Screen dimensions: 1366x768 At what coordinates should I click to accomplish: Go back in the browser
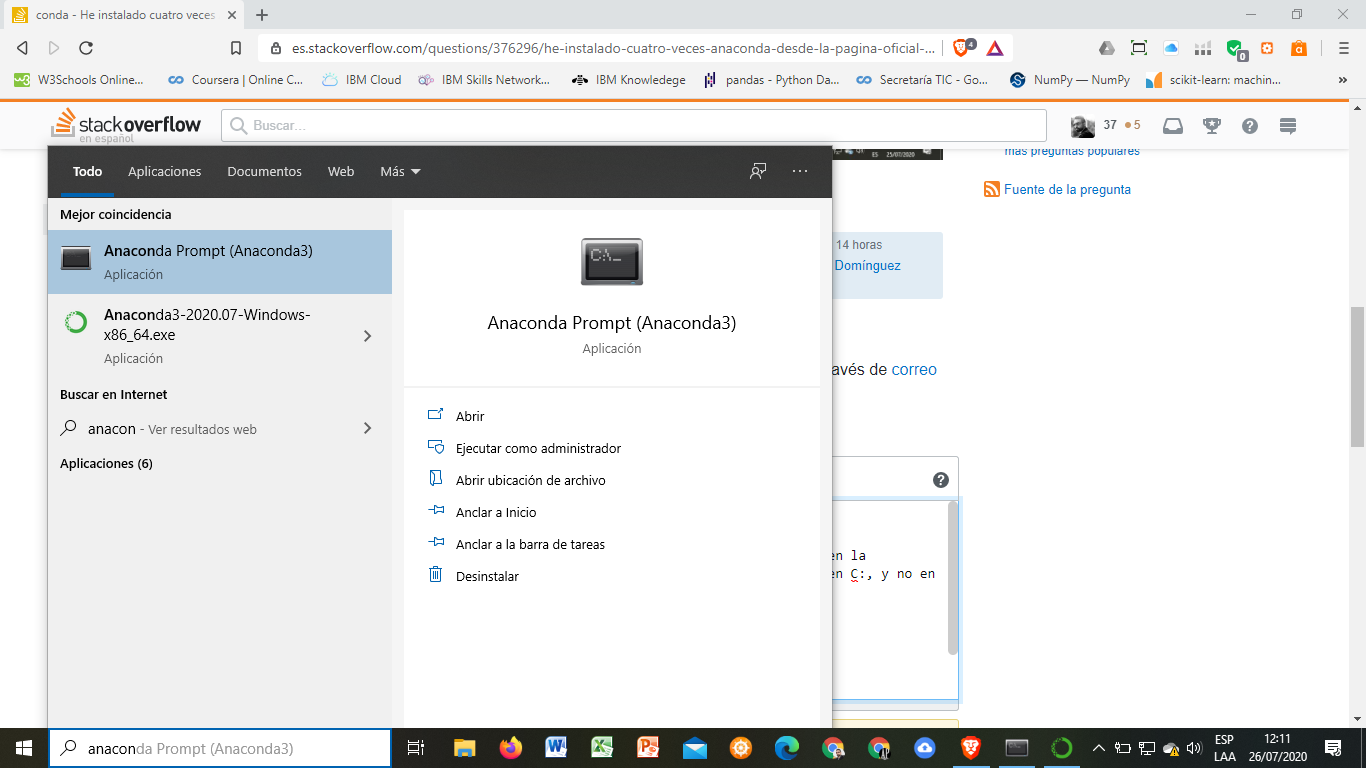click(x=22, y=48)
